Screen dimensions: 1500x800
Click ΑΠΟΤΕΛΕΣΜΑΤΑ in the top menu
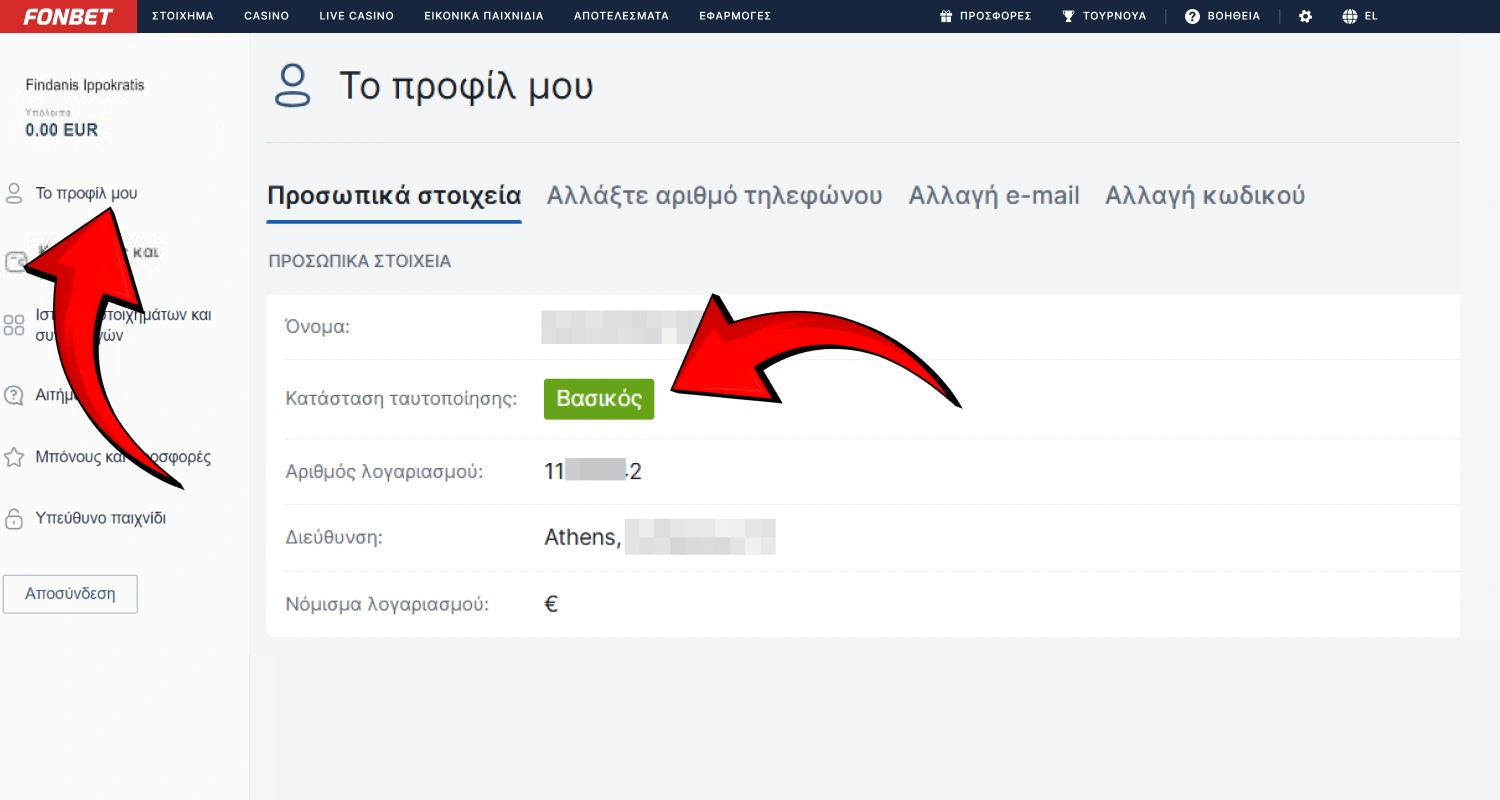coord(620,16)
